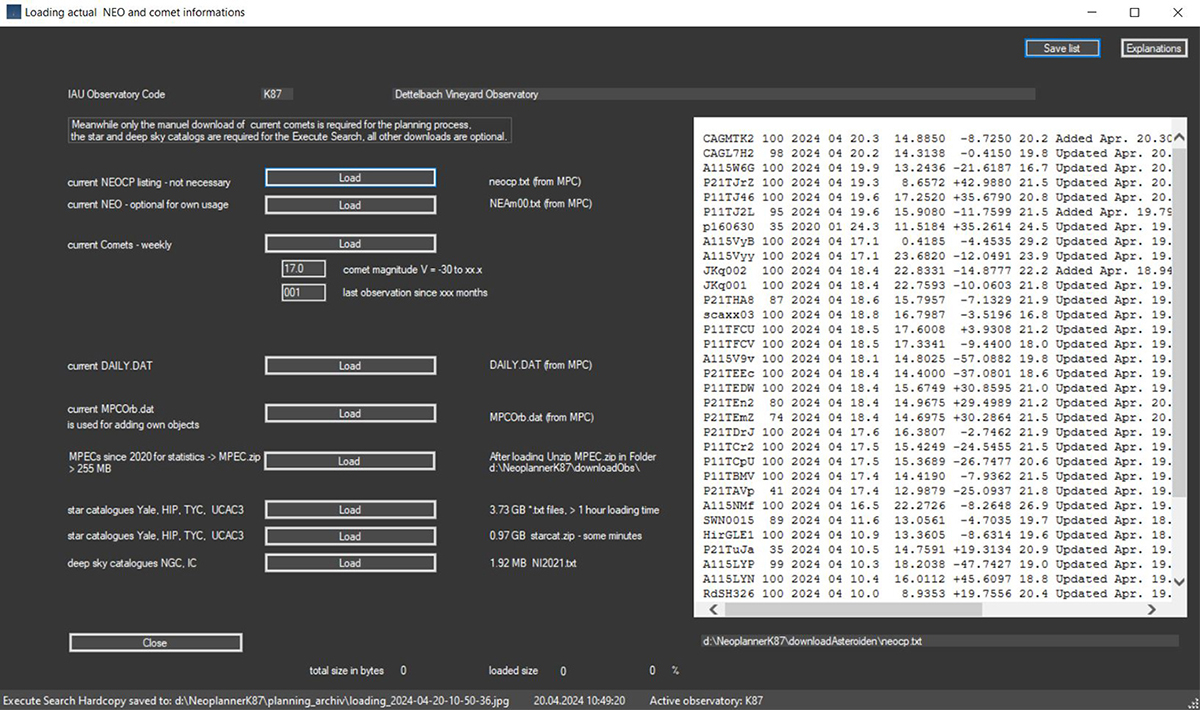Click the Close button
The image size is (1200, 710).
(x=155, y=643)
